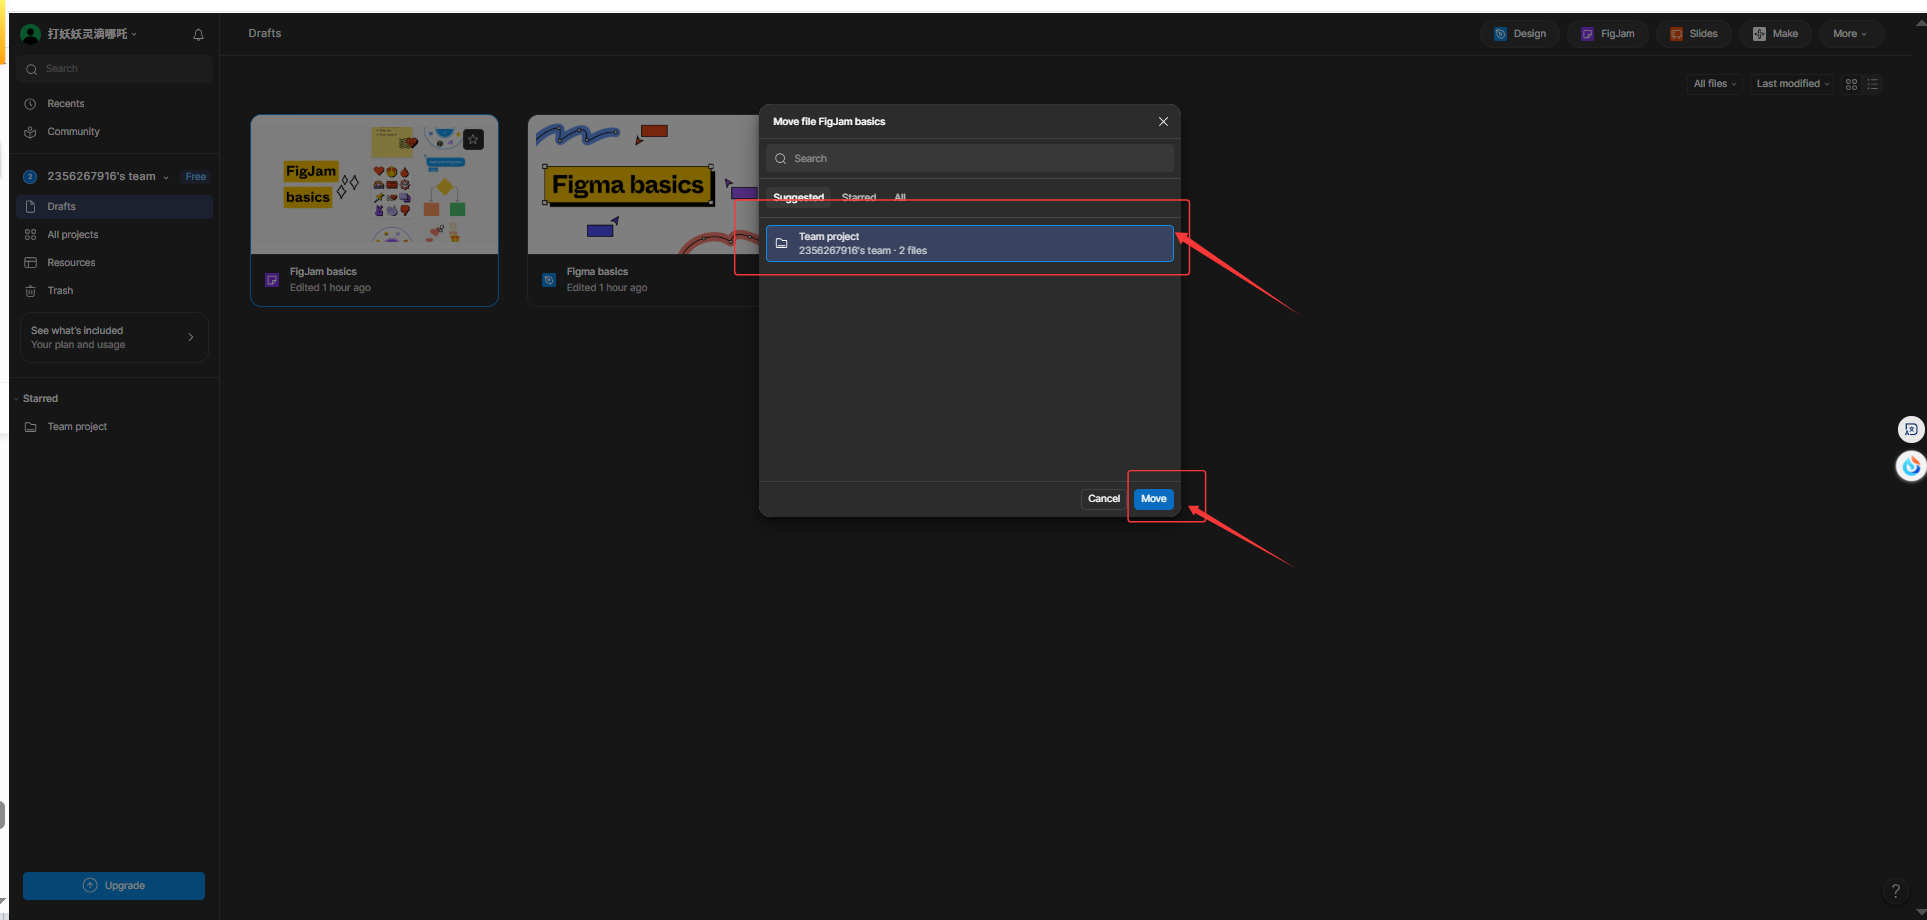The width and height of the screenshot is (1927, 920).
Task: Open the Figma basics thumbnail
Action: (x=644, y=185)
